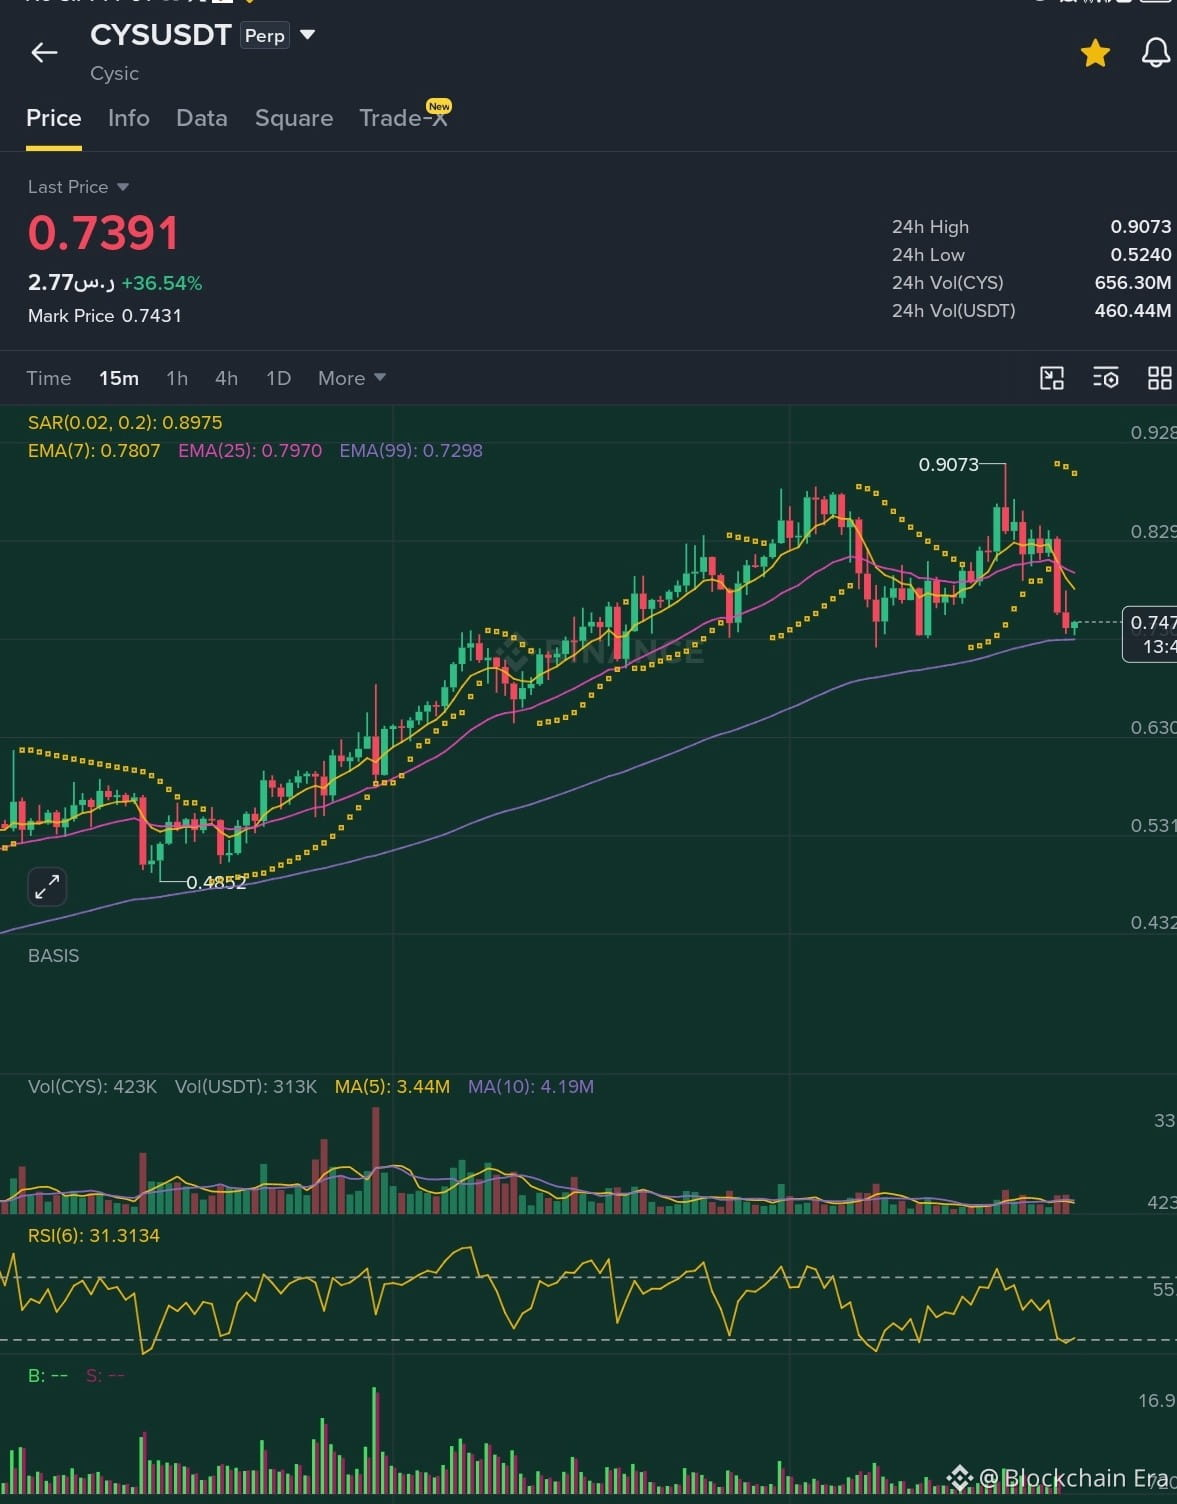
Task: Click the current price marker on axis
Action: click(1150, 634)
